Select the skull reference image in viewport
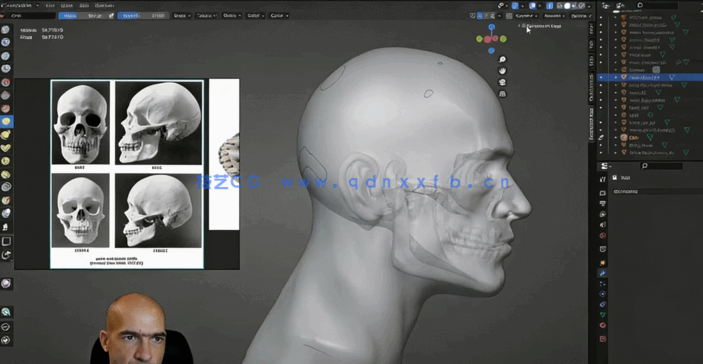The image size is (703, 364). (x=127, y=174)
